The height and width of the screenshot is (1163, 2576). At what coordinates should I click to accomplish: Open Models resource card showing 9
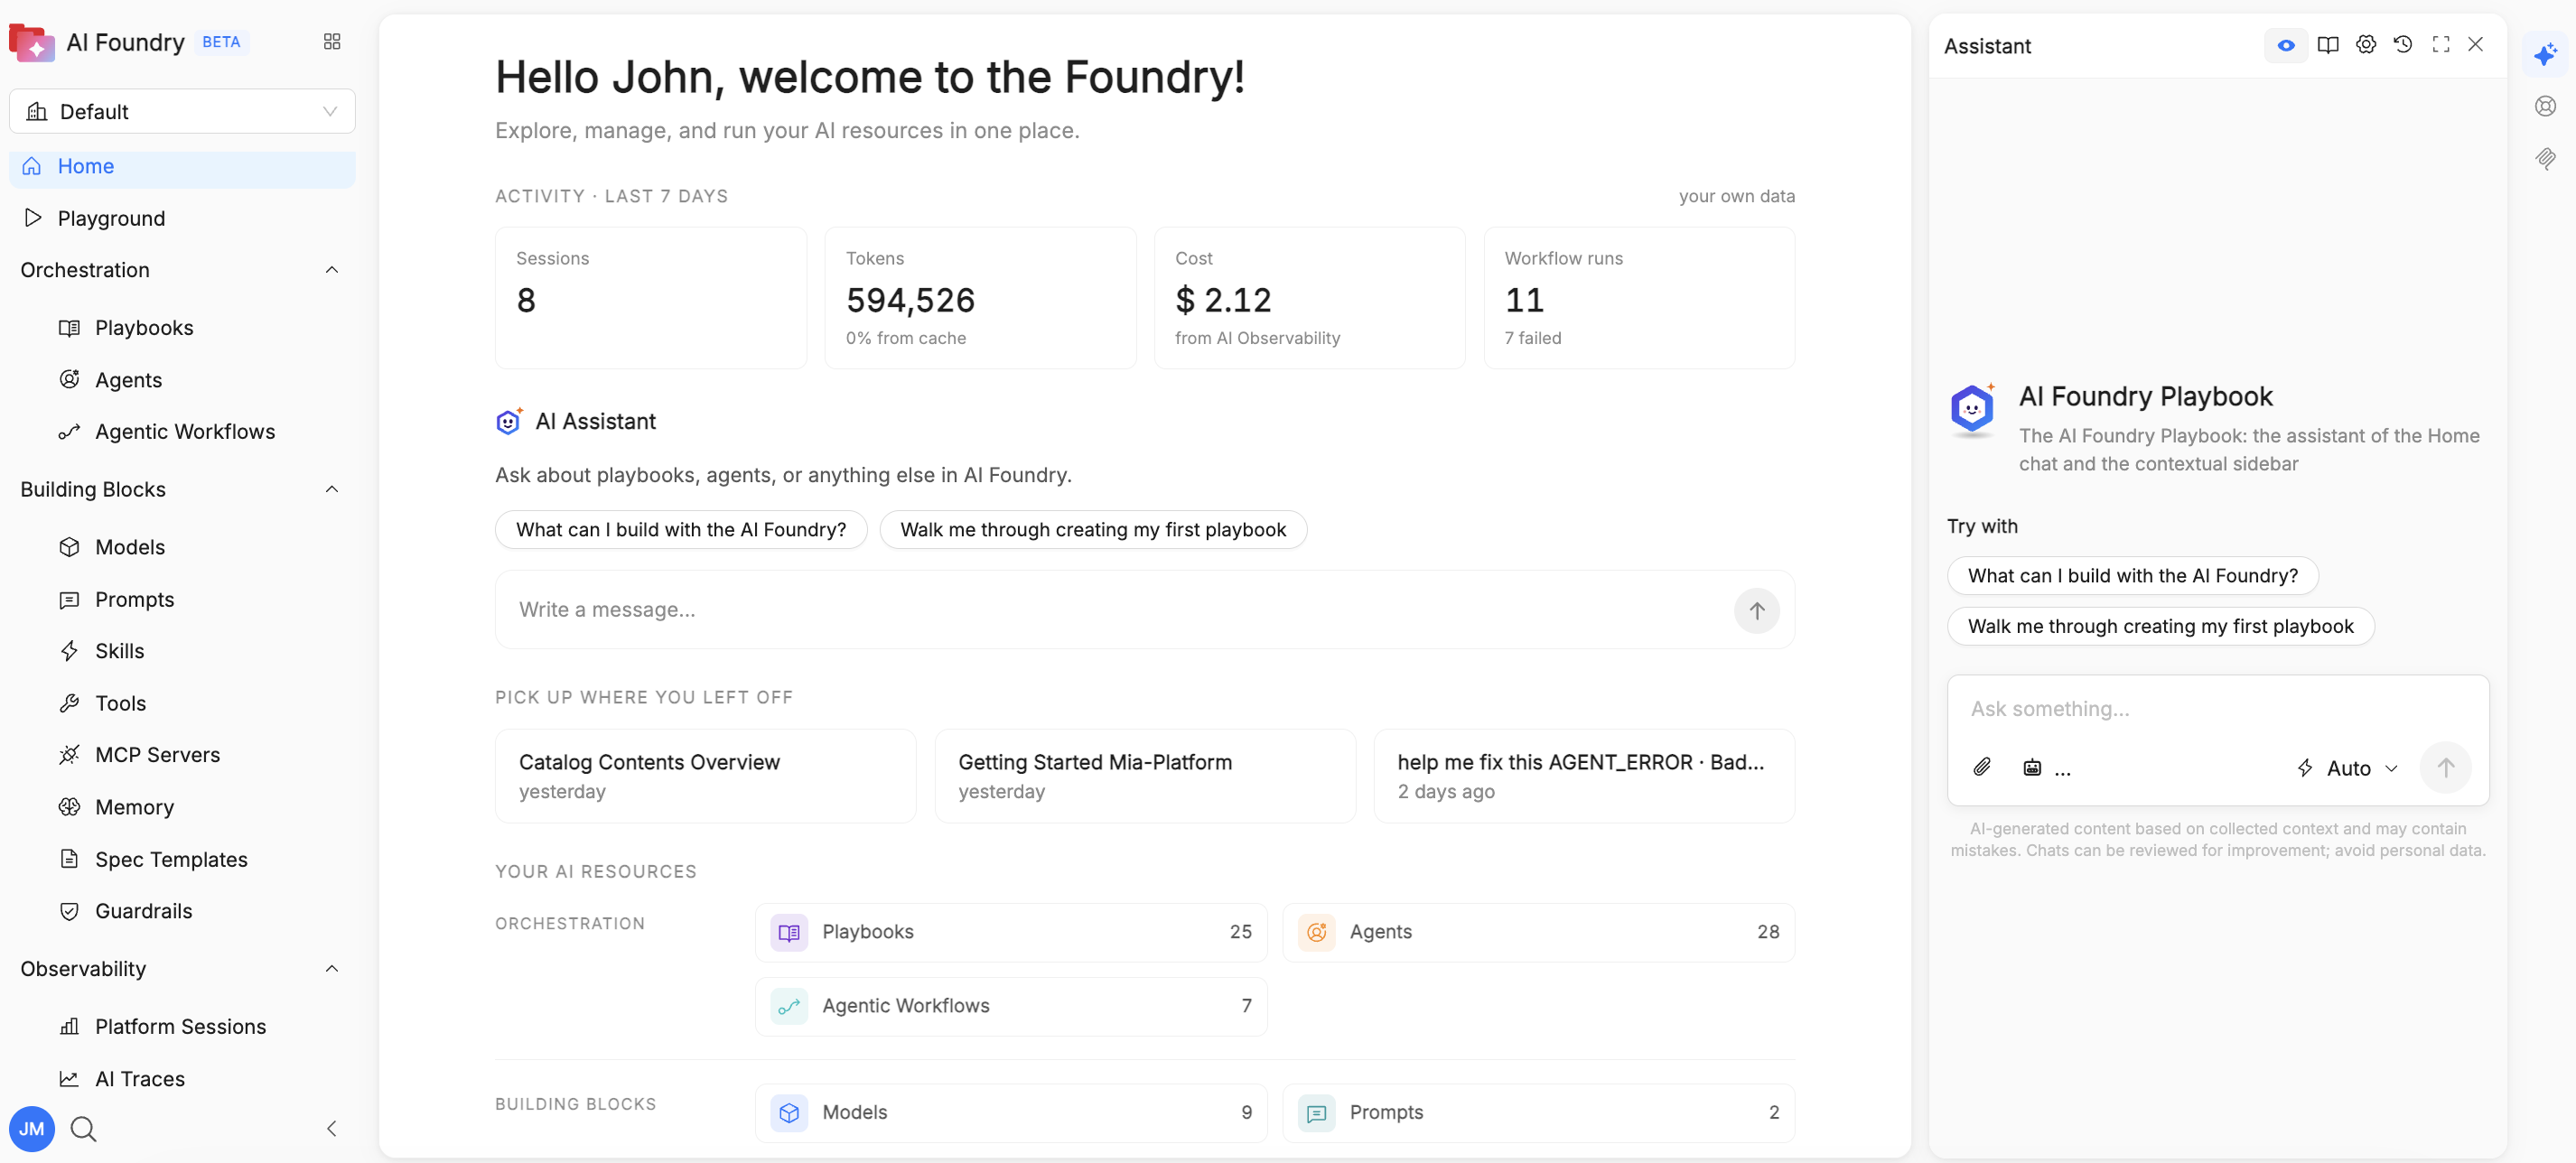pyautogui.click(x=1011, y=1113)
